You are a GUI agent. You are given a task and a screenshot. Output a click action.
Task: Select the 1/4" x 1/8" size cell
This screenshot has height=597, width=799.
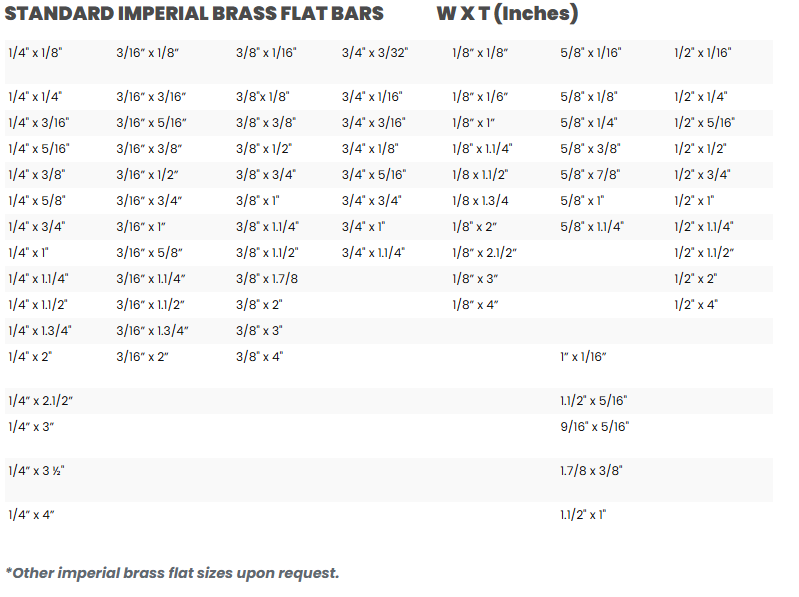pos(33,52)
